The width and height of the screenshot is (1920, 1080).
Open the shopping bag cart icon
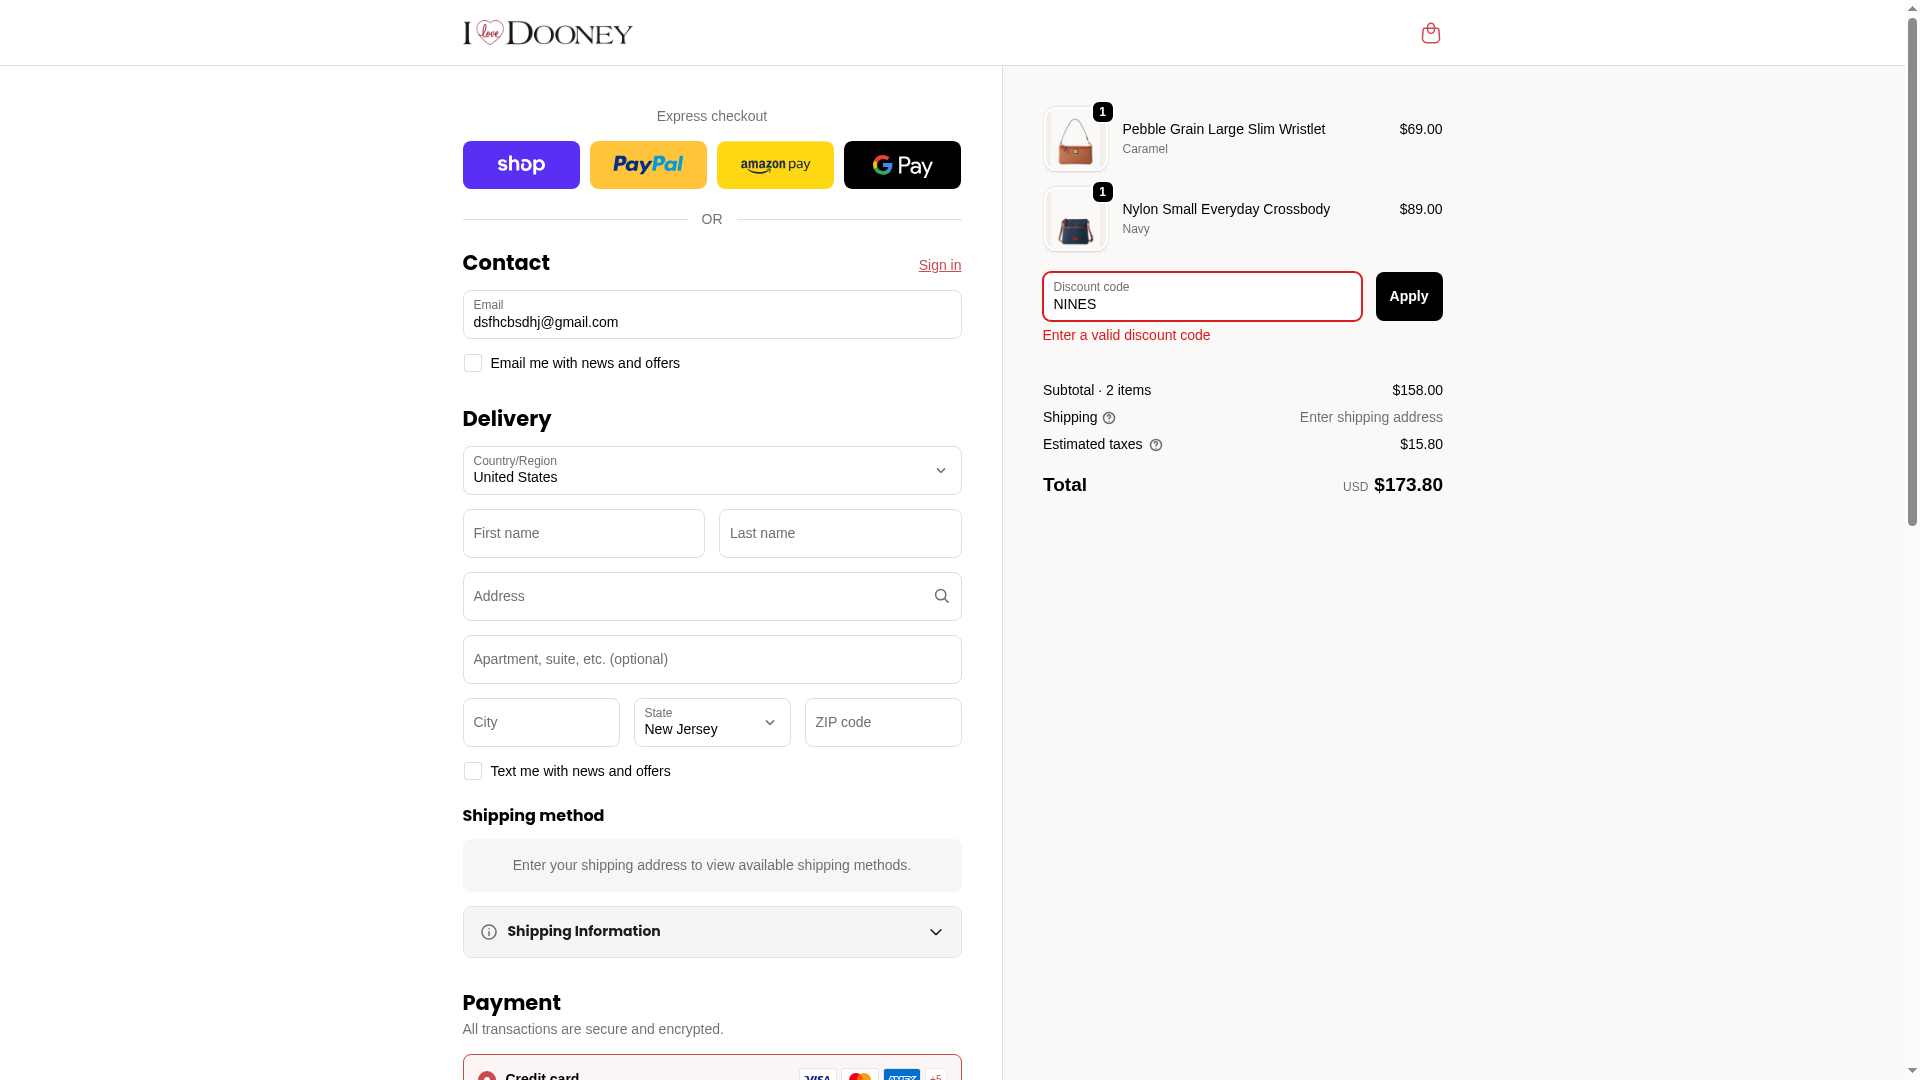click(1430, 33)
